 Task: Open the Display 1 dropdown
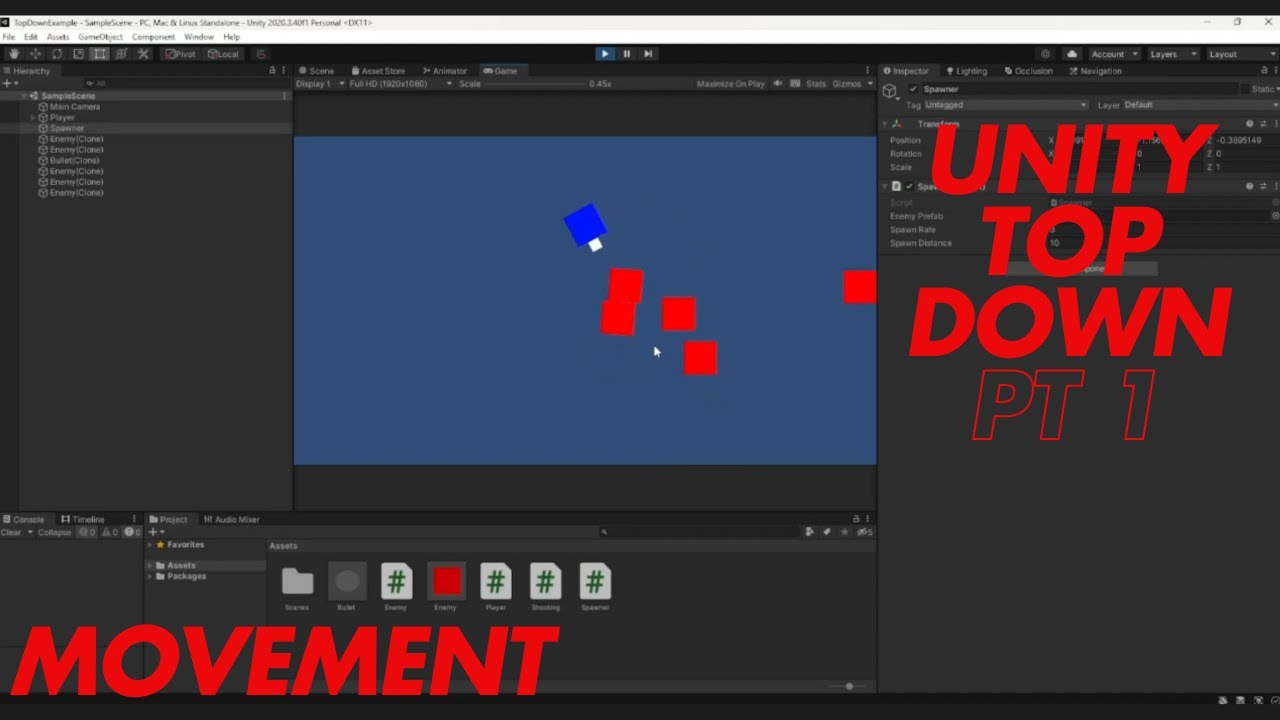319,84
